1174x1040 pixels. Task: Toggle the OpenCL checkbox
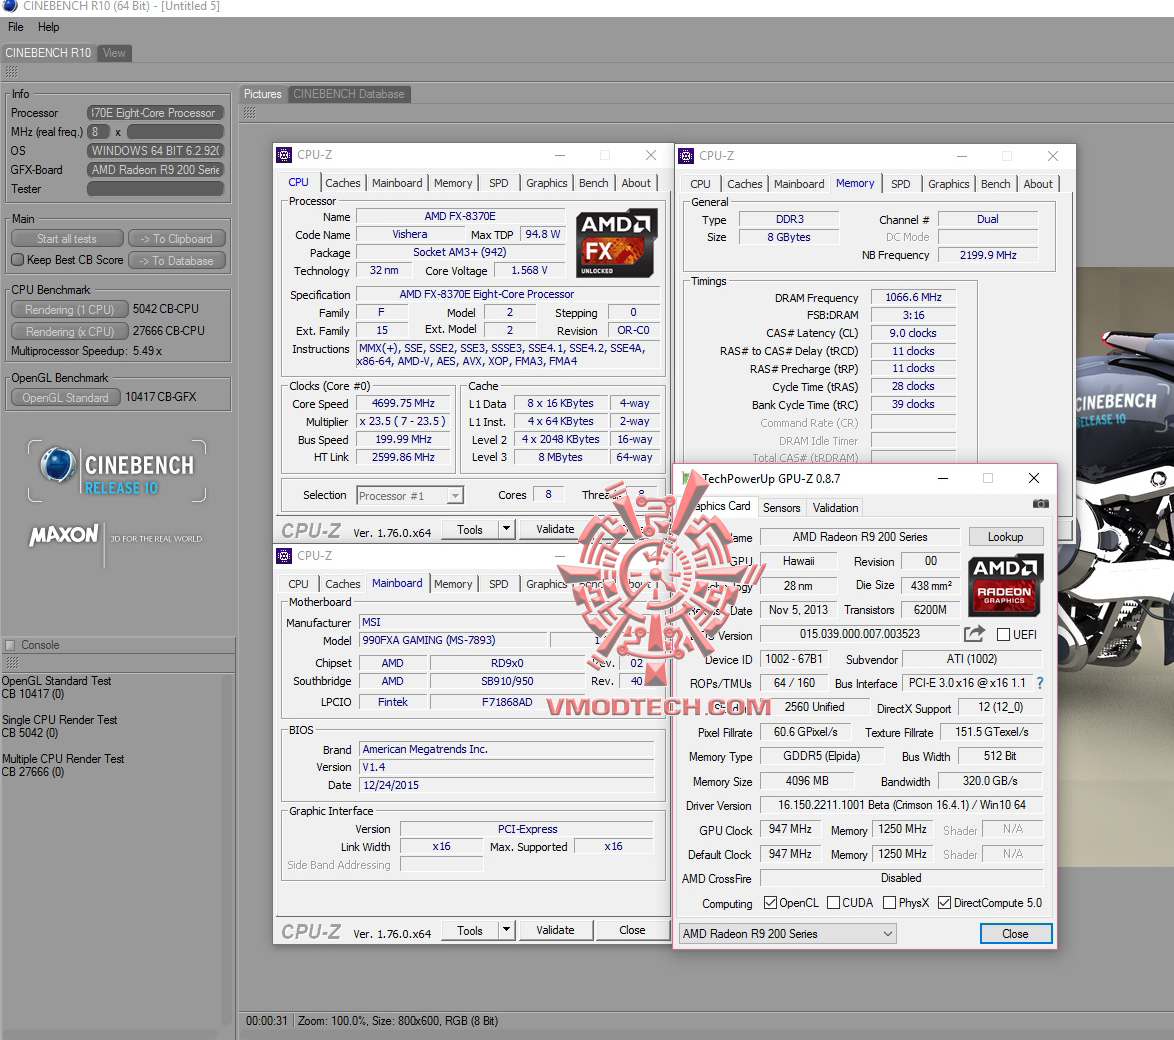pos(770,902)
